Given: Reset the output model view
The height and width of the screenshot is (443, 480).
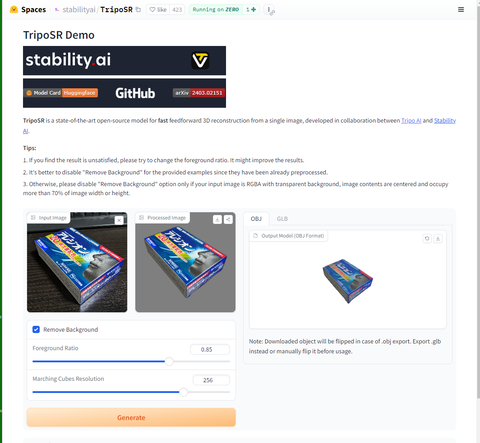Looking at the screenshot, I should click(427, 238).
